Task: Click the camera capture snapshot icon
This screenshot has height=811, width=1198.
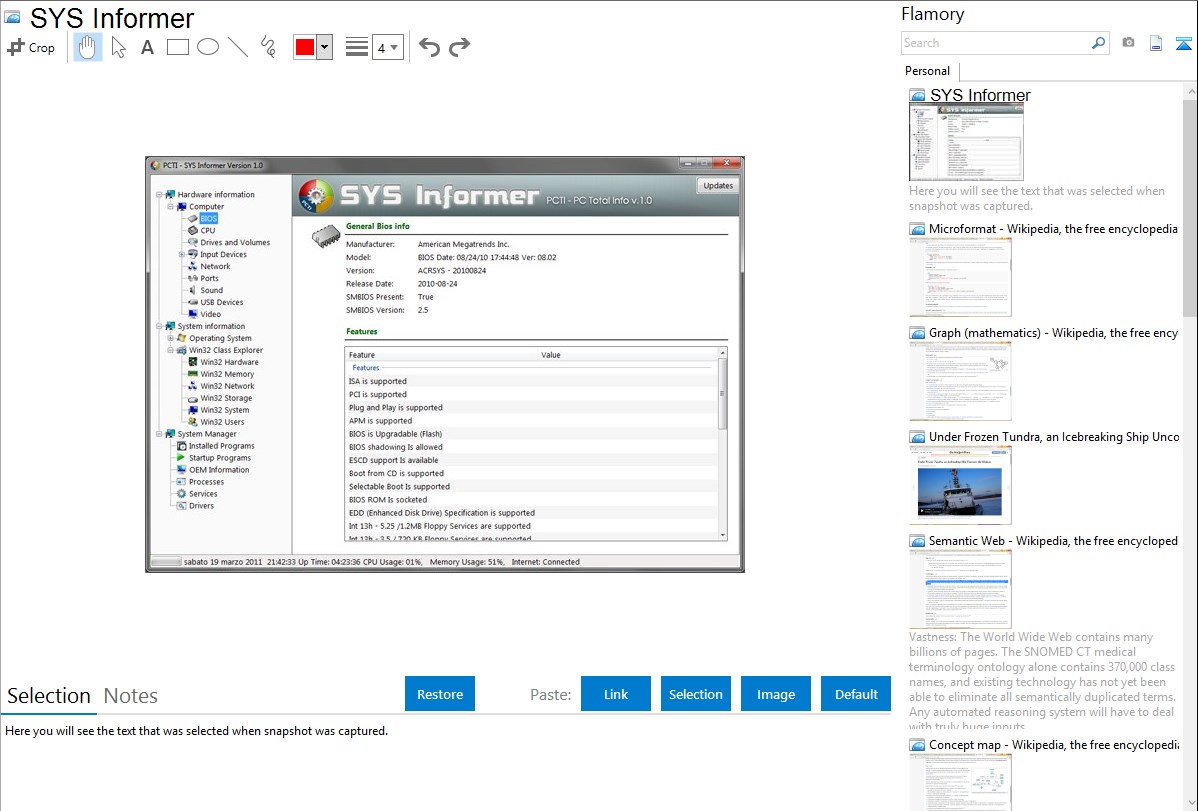Action: pos(1128,43)
